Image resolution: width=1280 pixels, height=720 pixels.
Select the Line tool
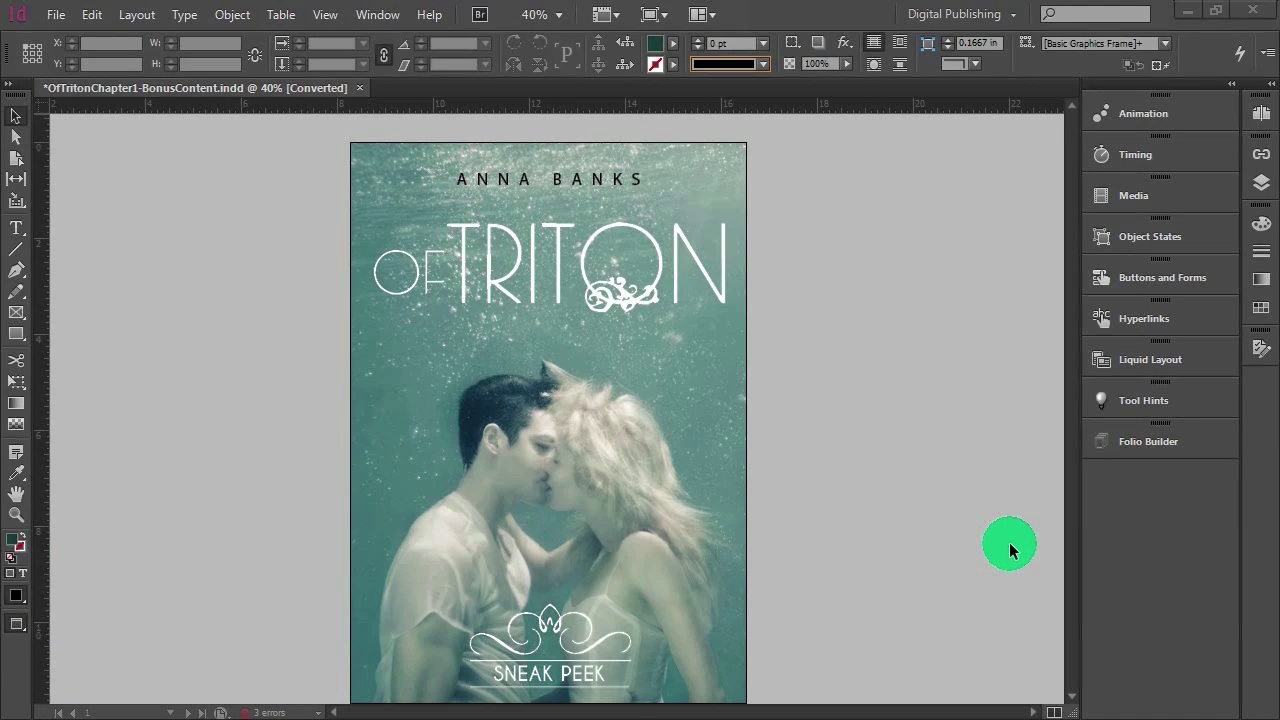(x=16, y=249)
